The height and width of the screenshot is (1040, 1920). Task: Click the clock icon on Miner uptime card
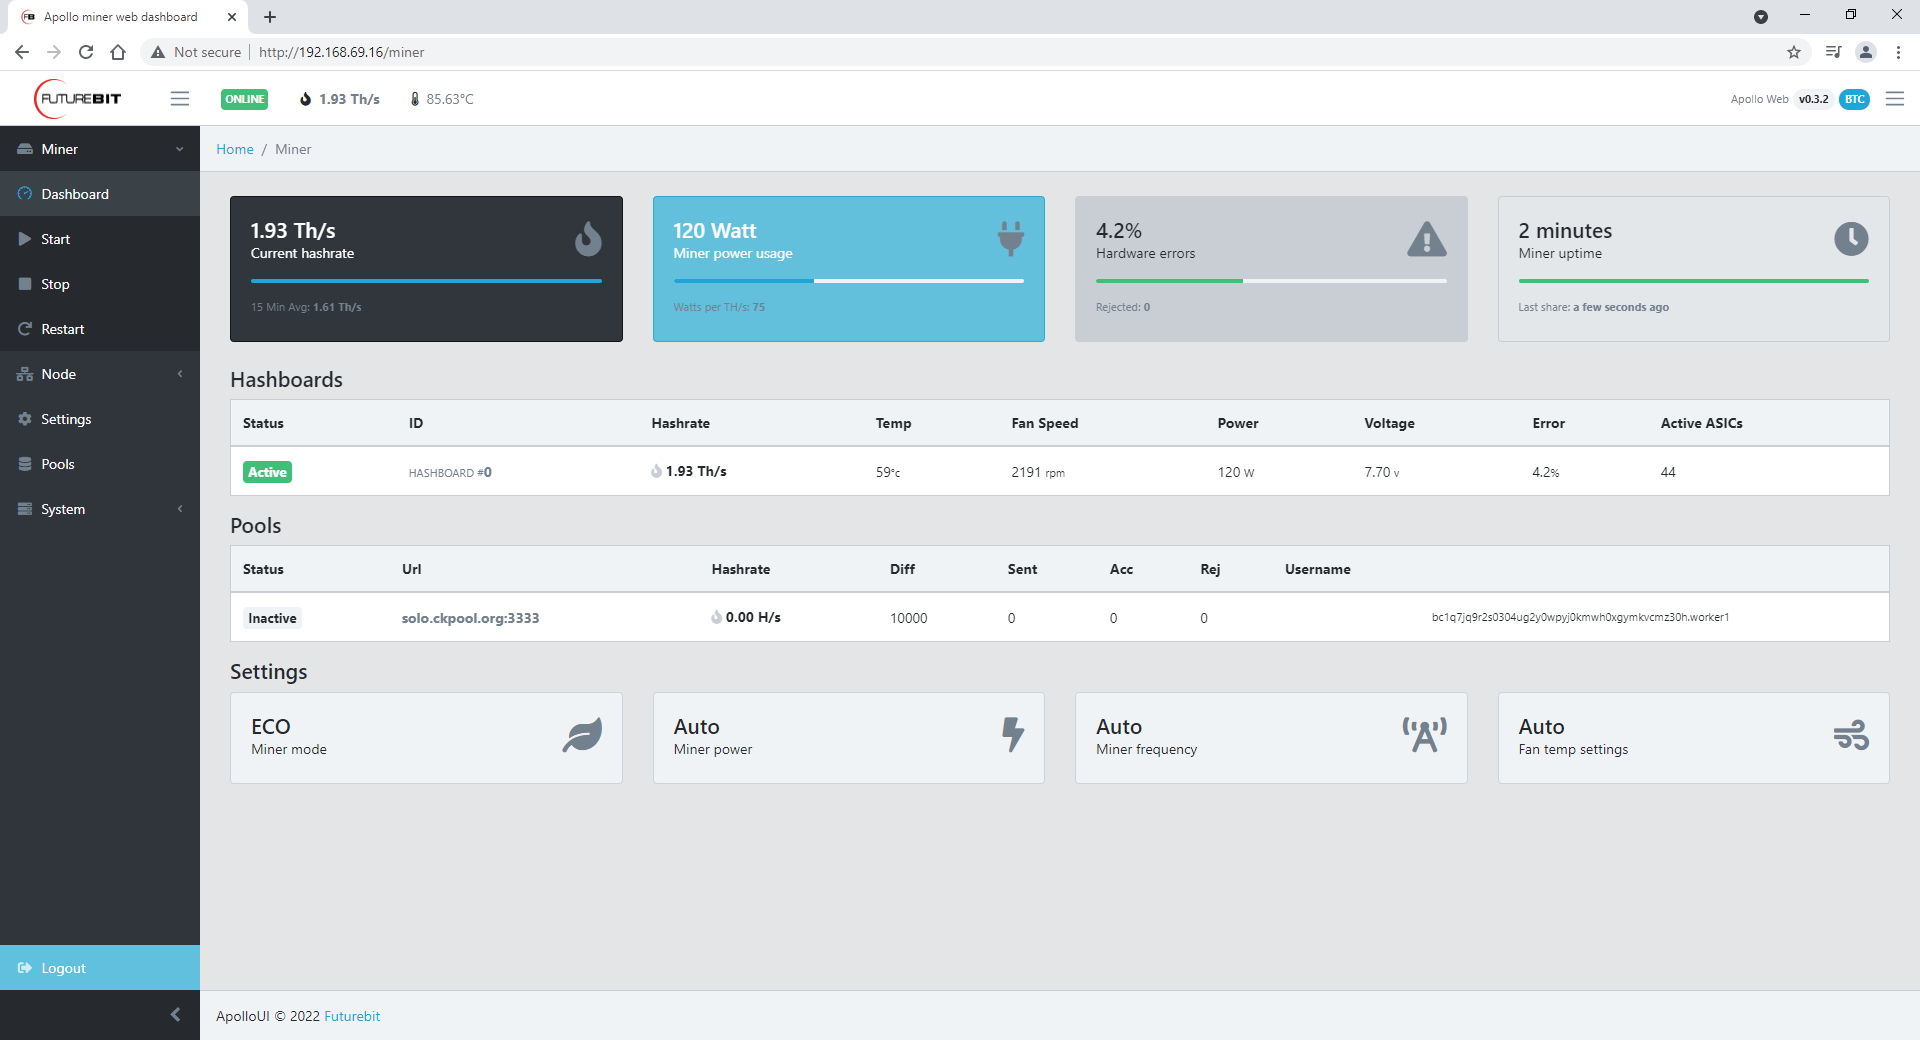pos(1850,239)
